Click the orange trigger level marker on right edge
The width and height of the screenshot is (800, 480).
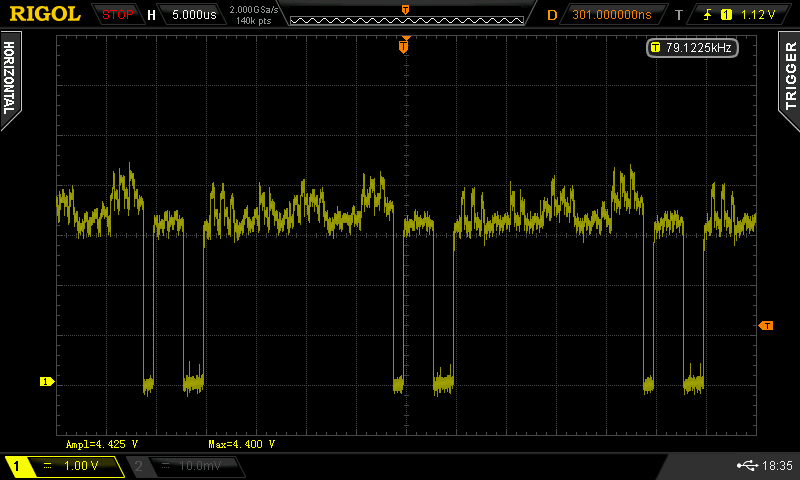pyautogui.click(x=766, y=326)
